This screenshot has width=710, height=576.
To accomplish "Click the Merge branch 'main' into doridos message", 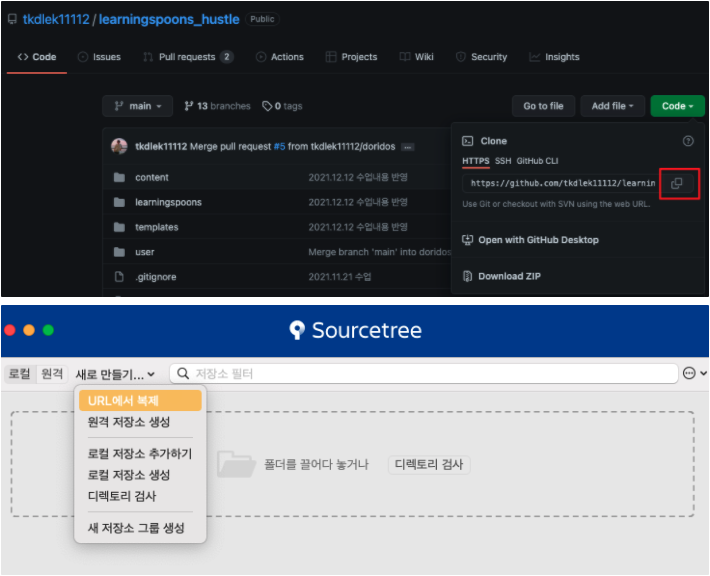I will [x=379, y=252].
